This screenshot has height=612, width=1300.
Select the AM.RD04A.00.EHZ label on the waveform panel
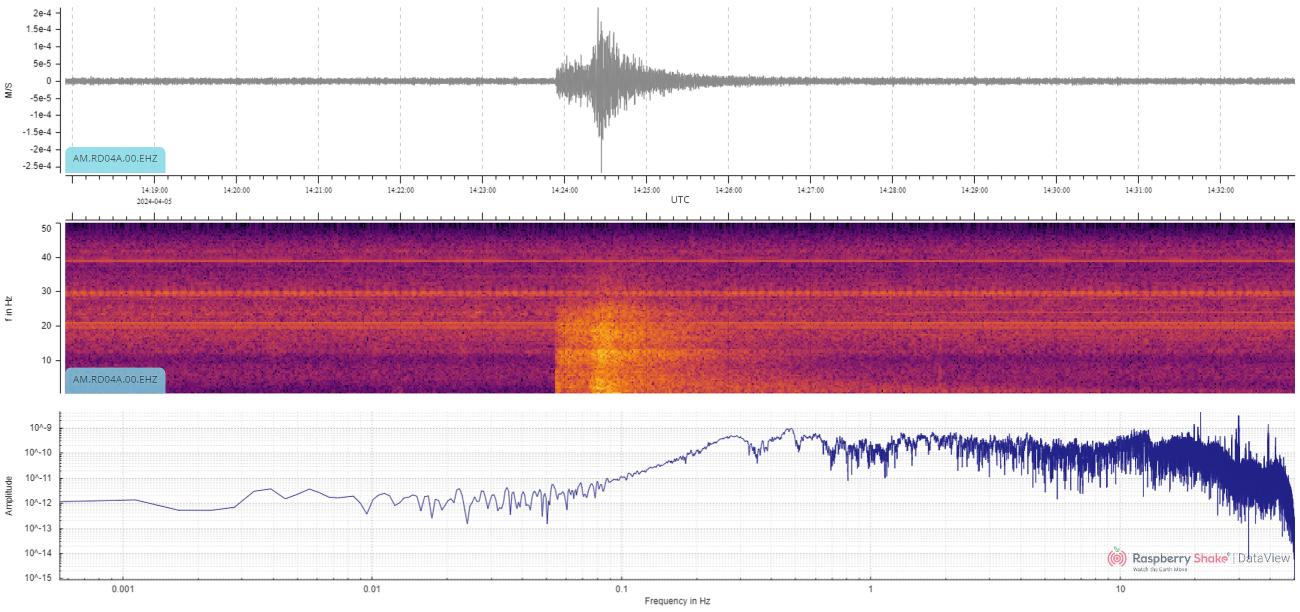point(114,158)
